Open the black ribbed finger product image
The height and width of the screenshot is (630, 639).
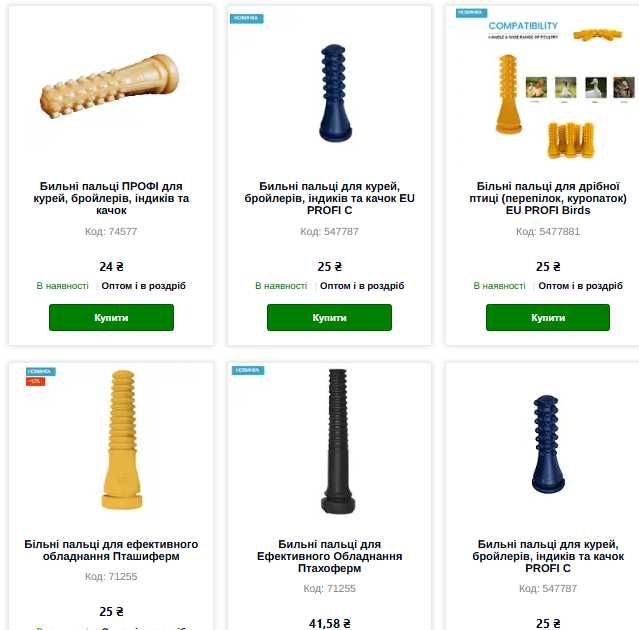click(338, 441)
